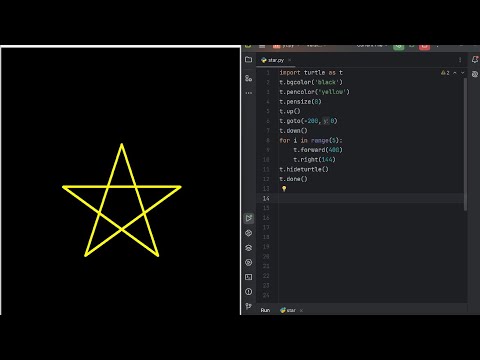
Task: Open the Problems sidebar icon
Action: [x=248, y=292]
